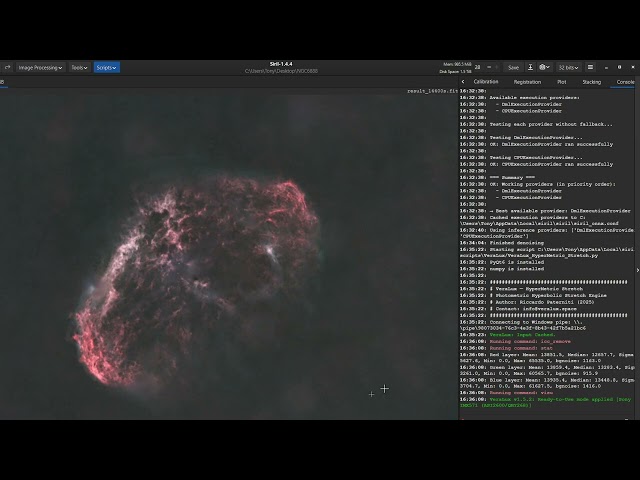Switch to the Calibration tab
This screenshot has height=480, width=640.
pos(486,82)
